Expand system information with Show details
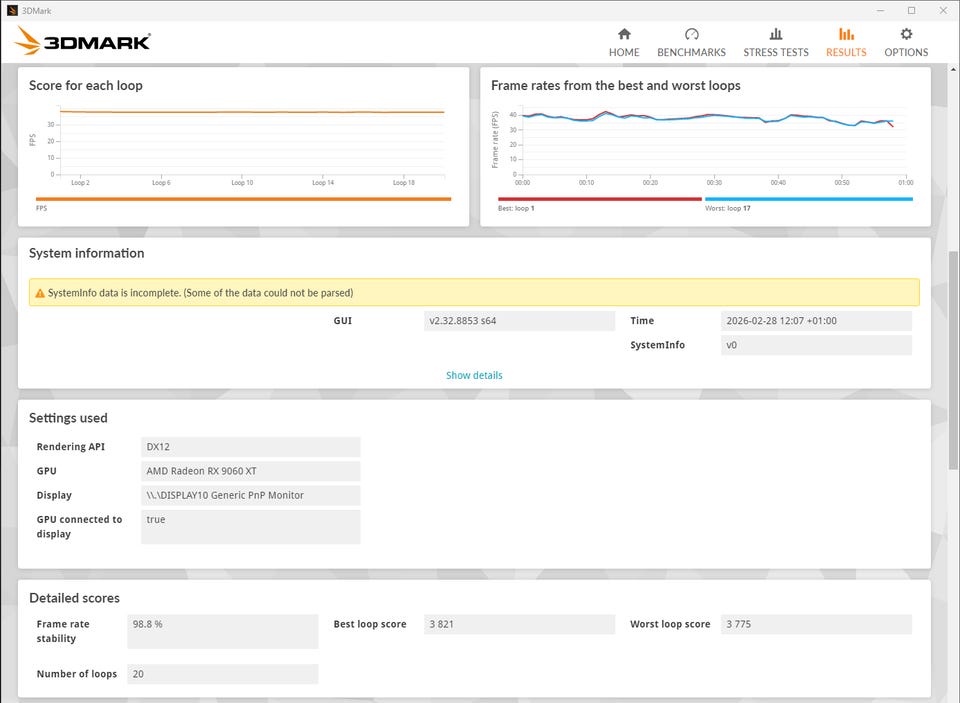 coord(474,375)
